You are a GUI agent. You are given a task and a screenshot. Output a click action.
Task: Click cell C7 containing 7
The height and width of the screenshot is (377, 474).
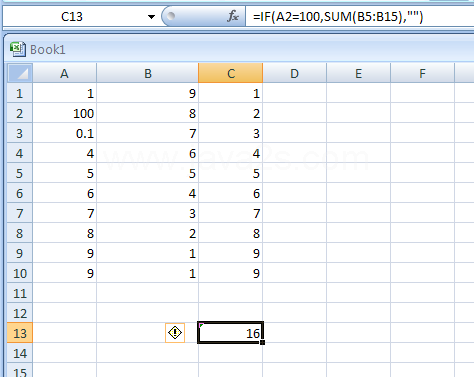[231, 213]
